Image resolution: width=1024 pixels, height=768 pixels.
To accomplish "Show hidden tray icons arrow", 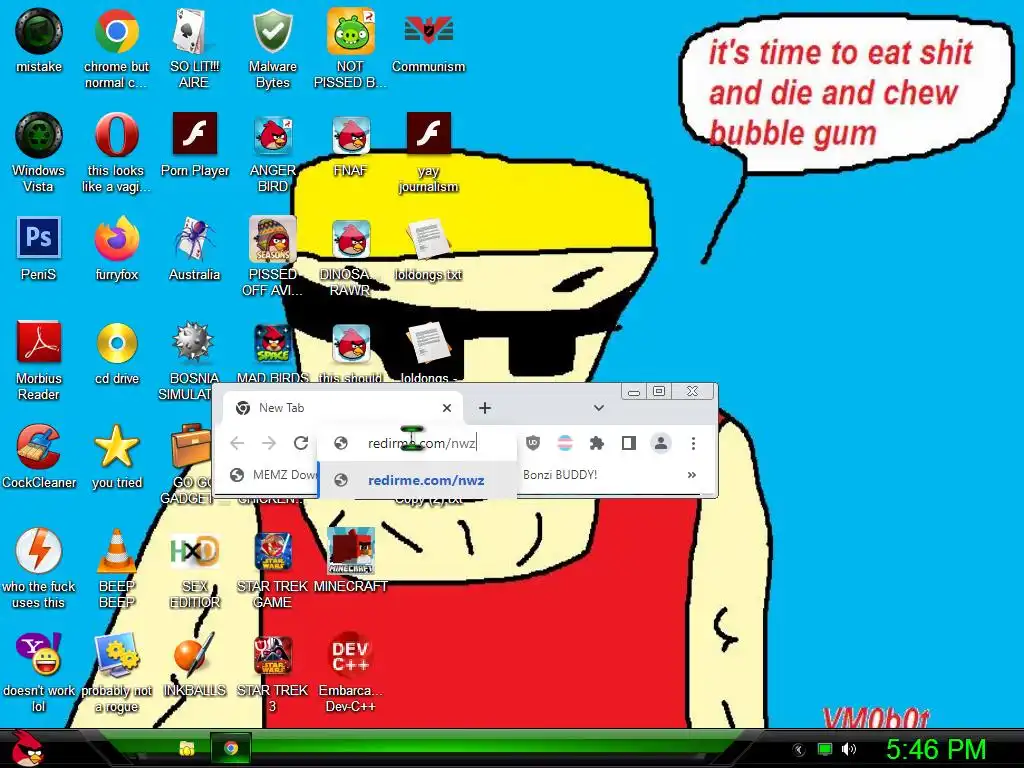I will [799, 750].
